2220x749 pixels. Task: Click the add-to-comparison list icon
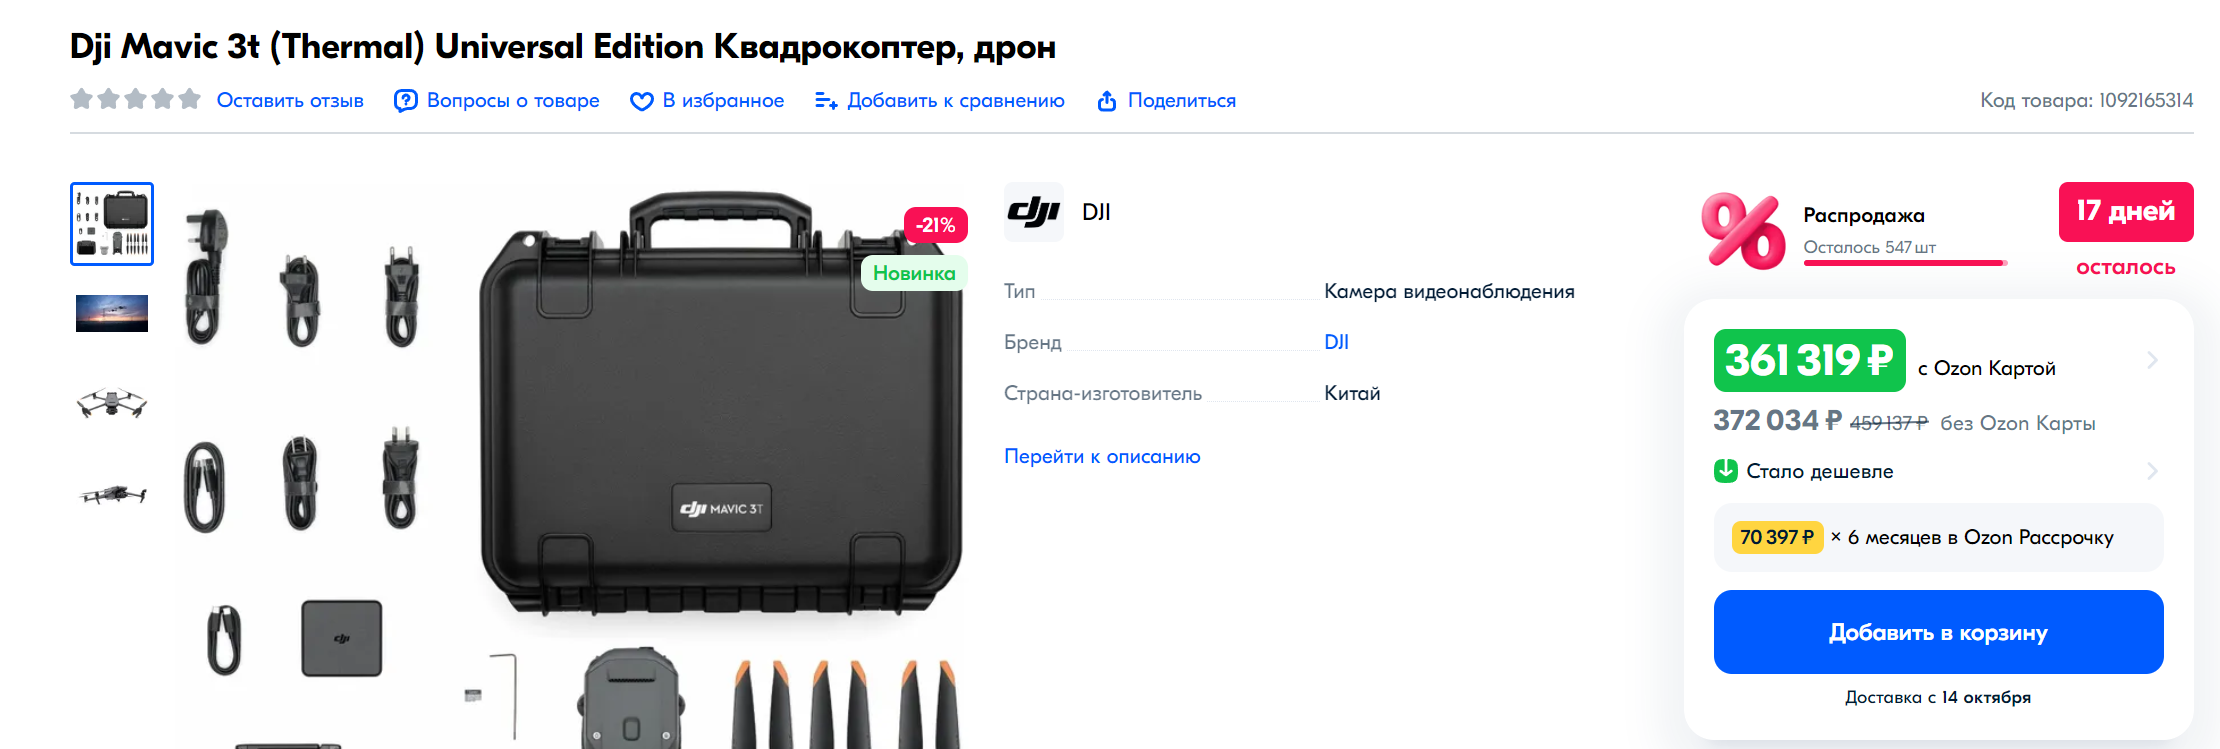(826, 101)
